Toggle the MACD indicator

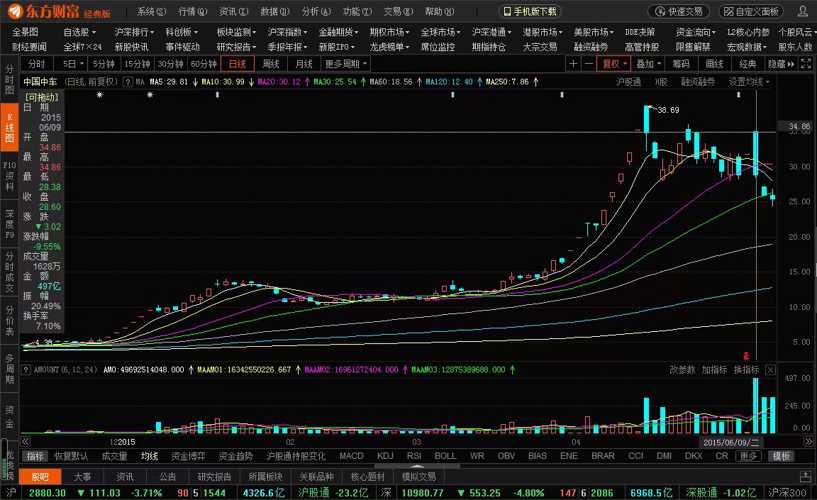(x=351, y=456)
